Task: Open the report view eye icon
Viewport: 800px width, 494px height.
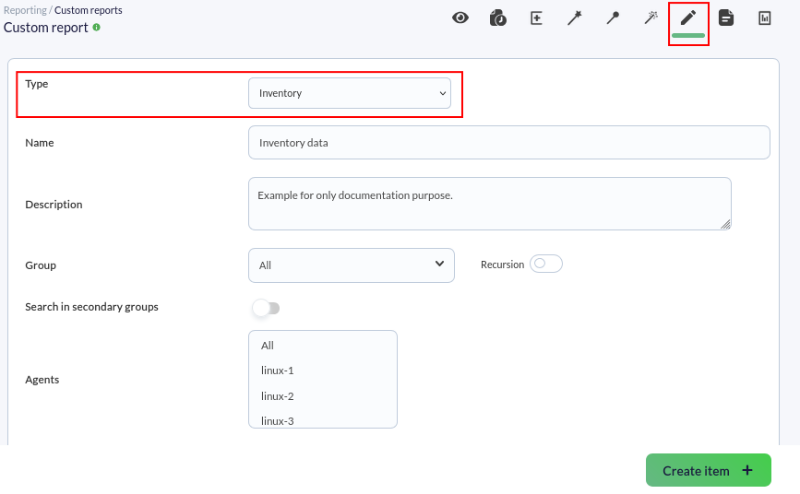Action: point(460,18)
